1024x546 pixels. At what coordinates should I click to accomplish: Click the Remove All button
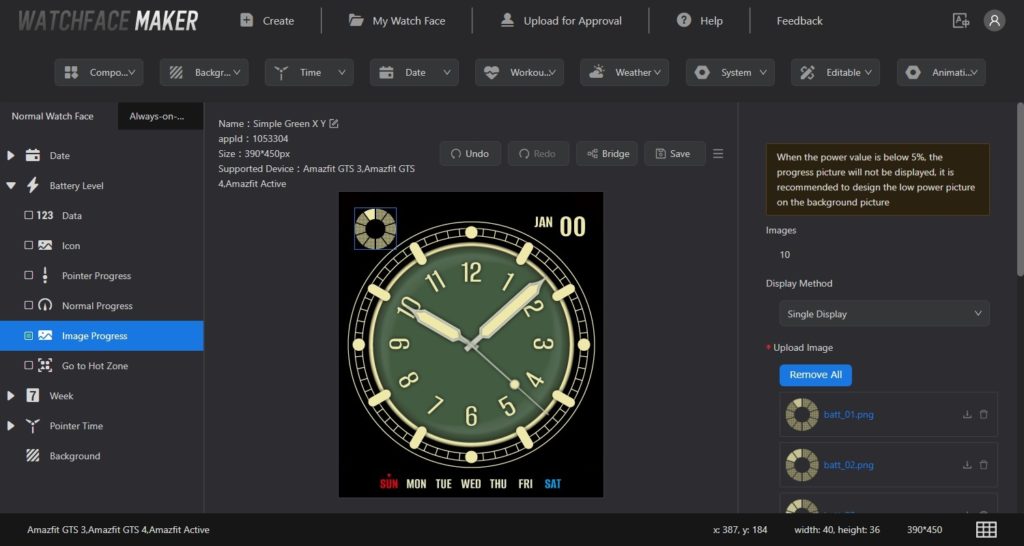click(x=815, y=375)
